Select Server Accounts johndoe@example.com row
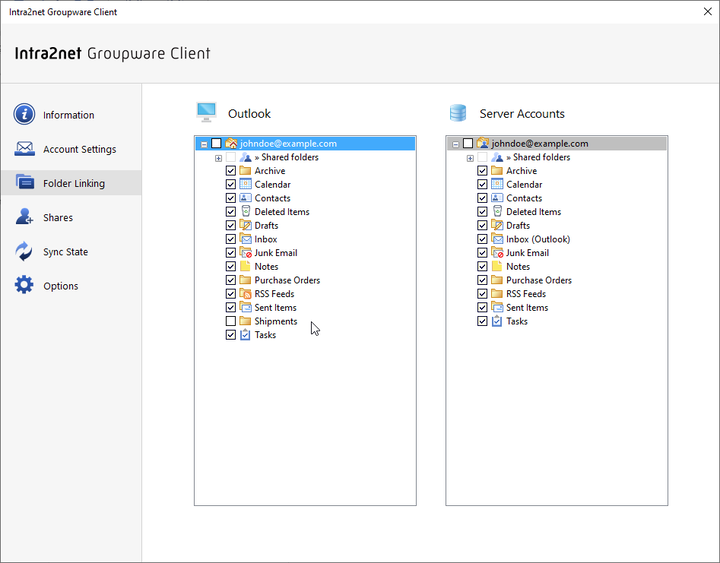The width and height of the screenshot is (720, 563). [557, 143]
